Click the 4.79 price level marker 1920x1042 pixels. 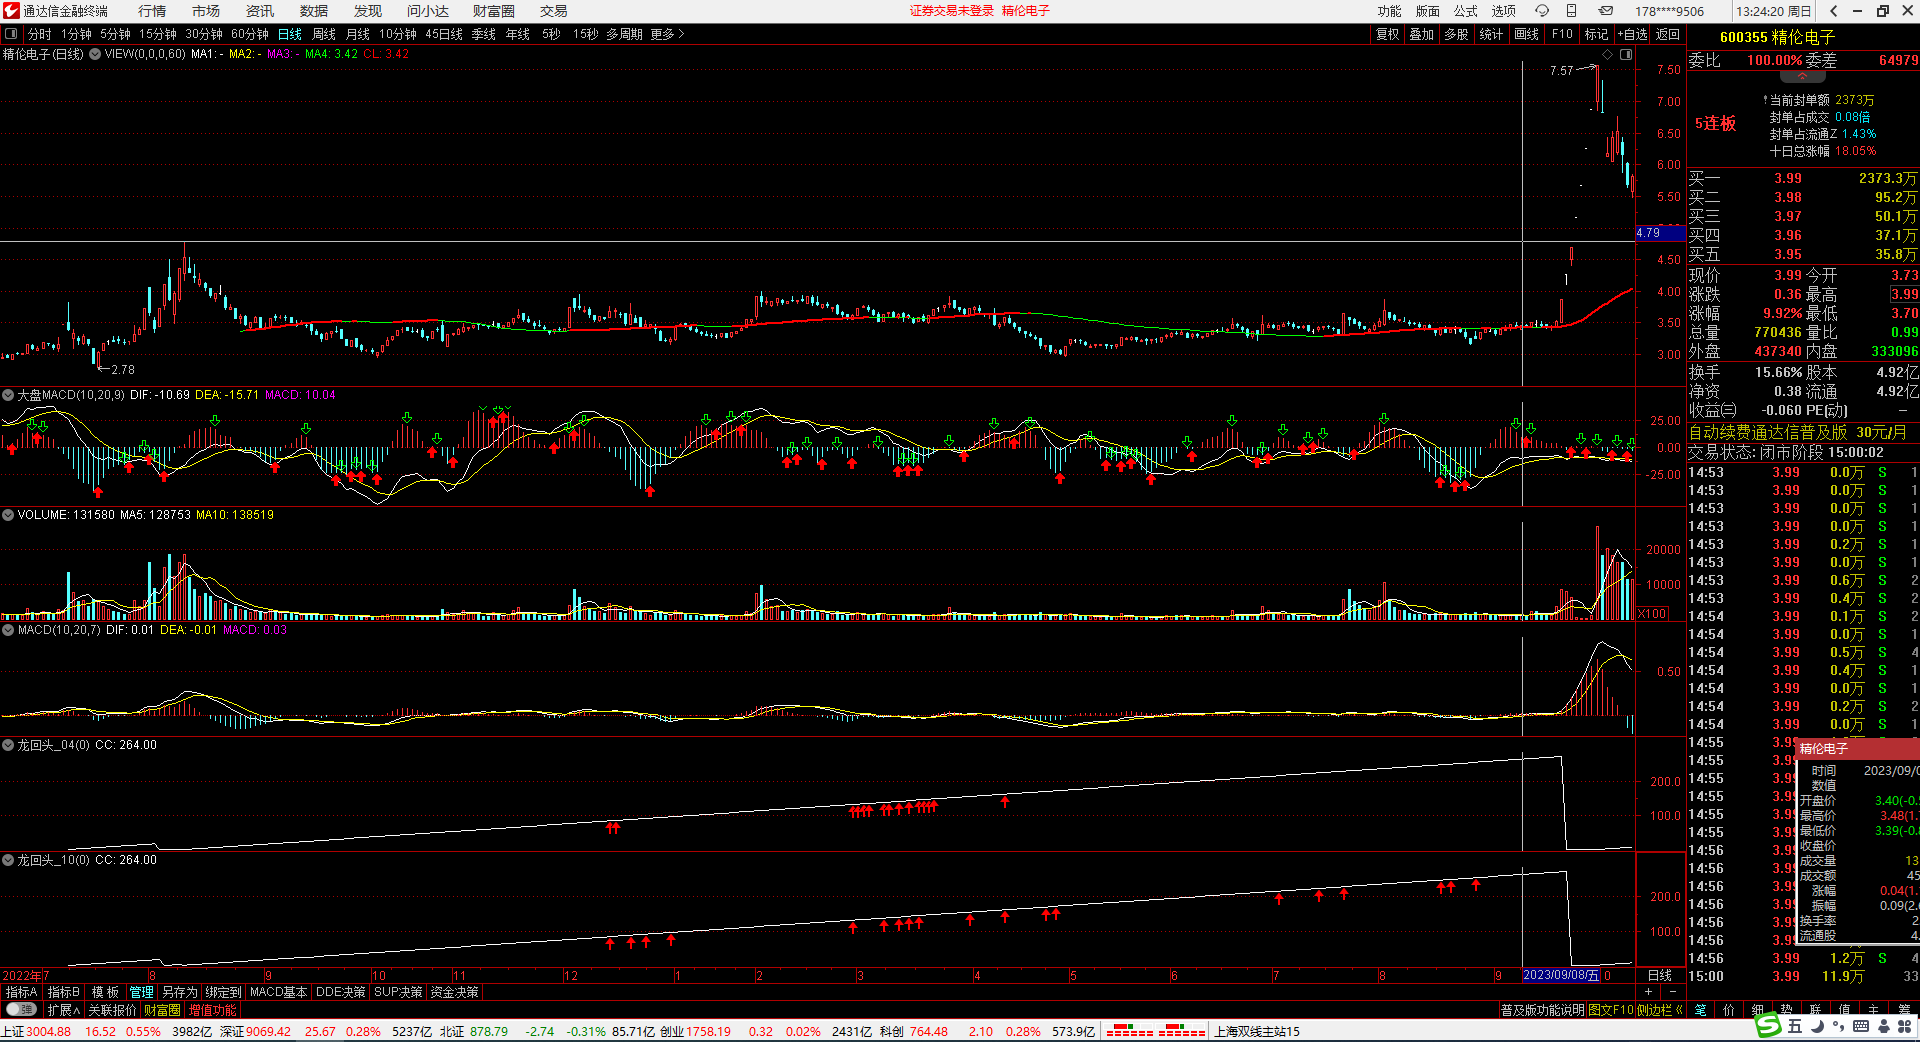pyautogui.click(x=1659, y=233)
